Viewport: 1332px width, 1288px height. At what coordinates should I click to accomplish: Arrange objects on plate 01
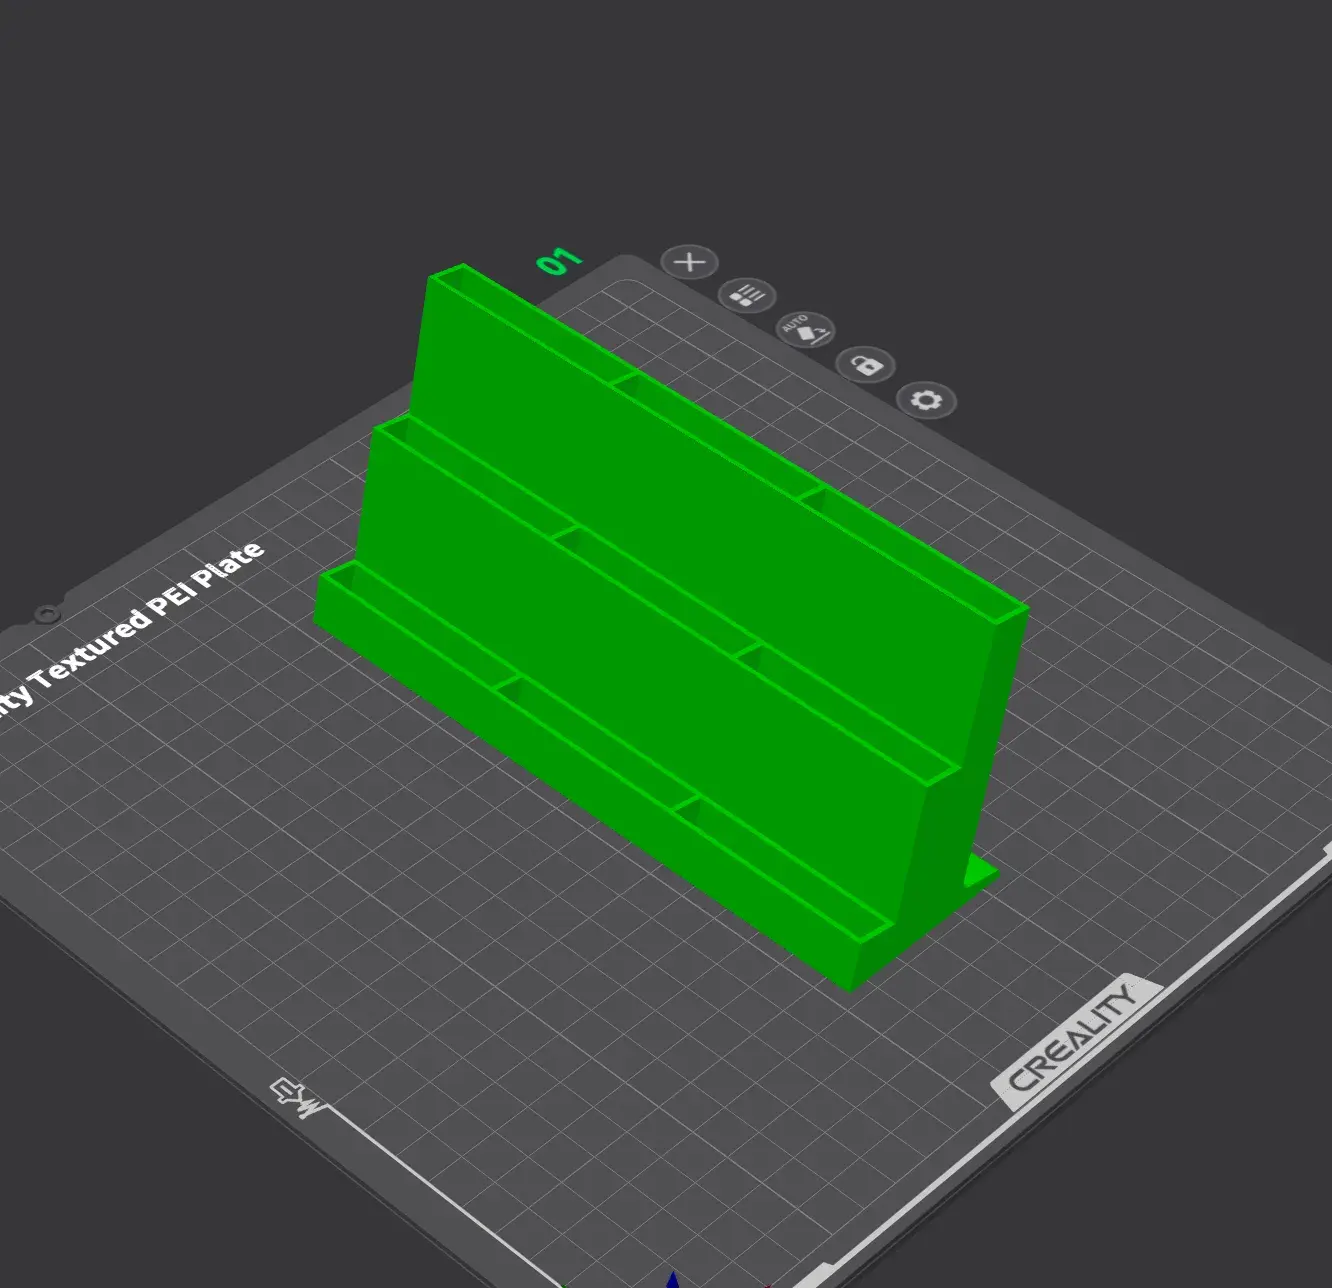point(747,295)
